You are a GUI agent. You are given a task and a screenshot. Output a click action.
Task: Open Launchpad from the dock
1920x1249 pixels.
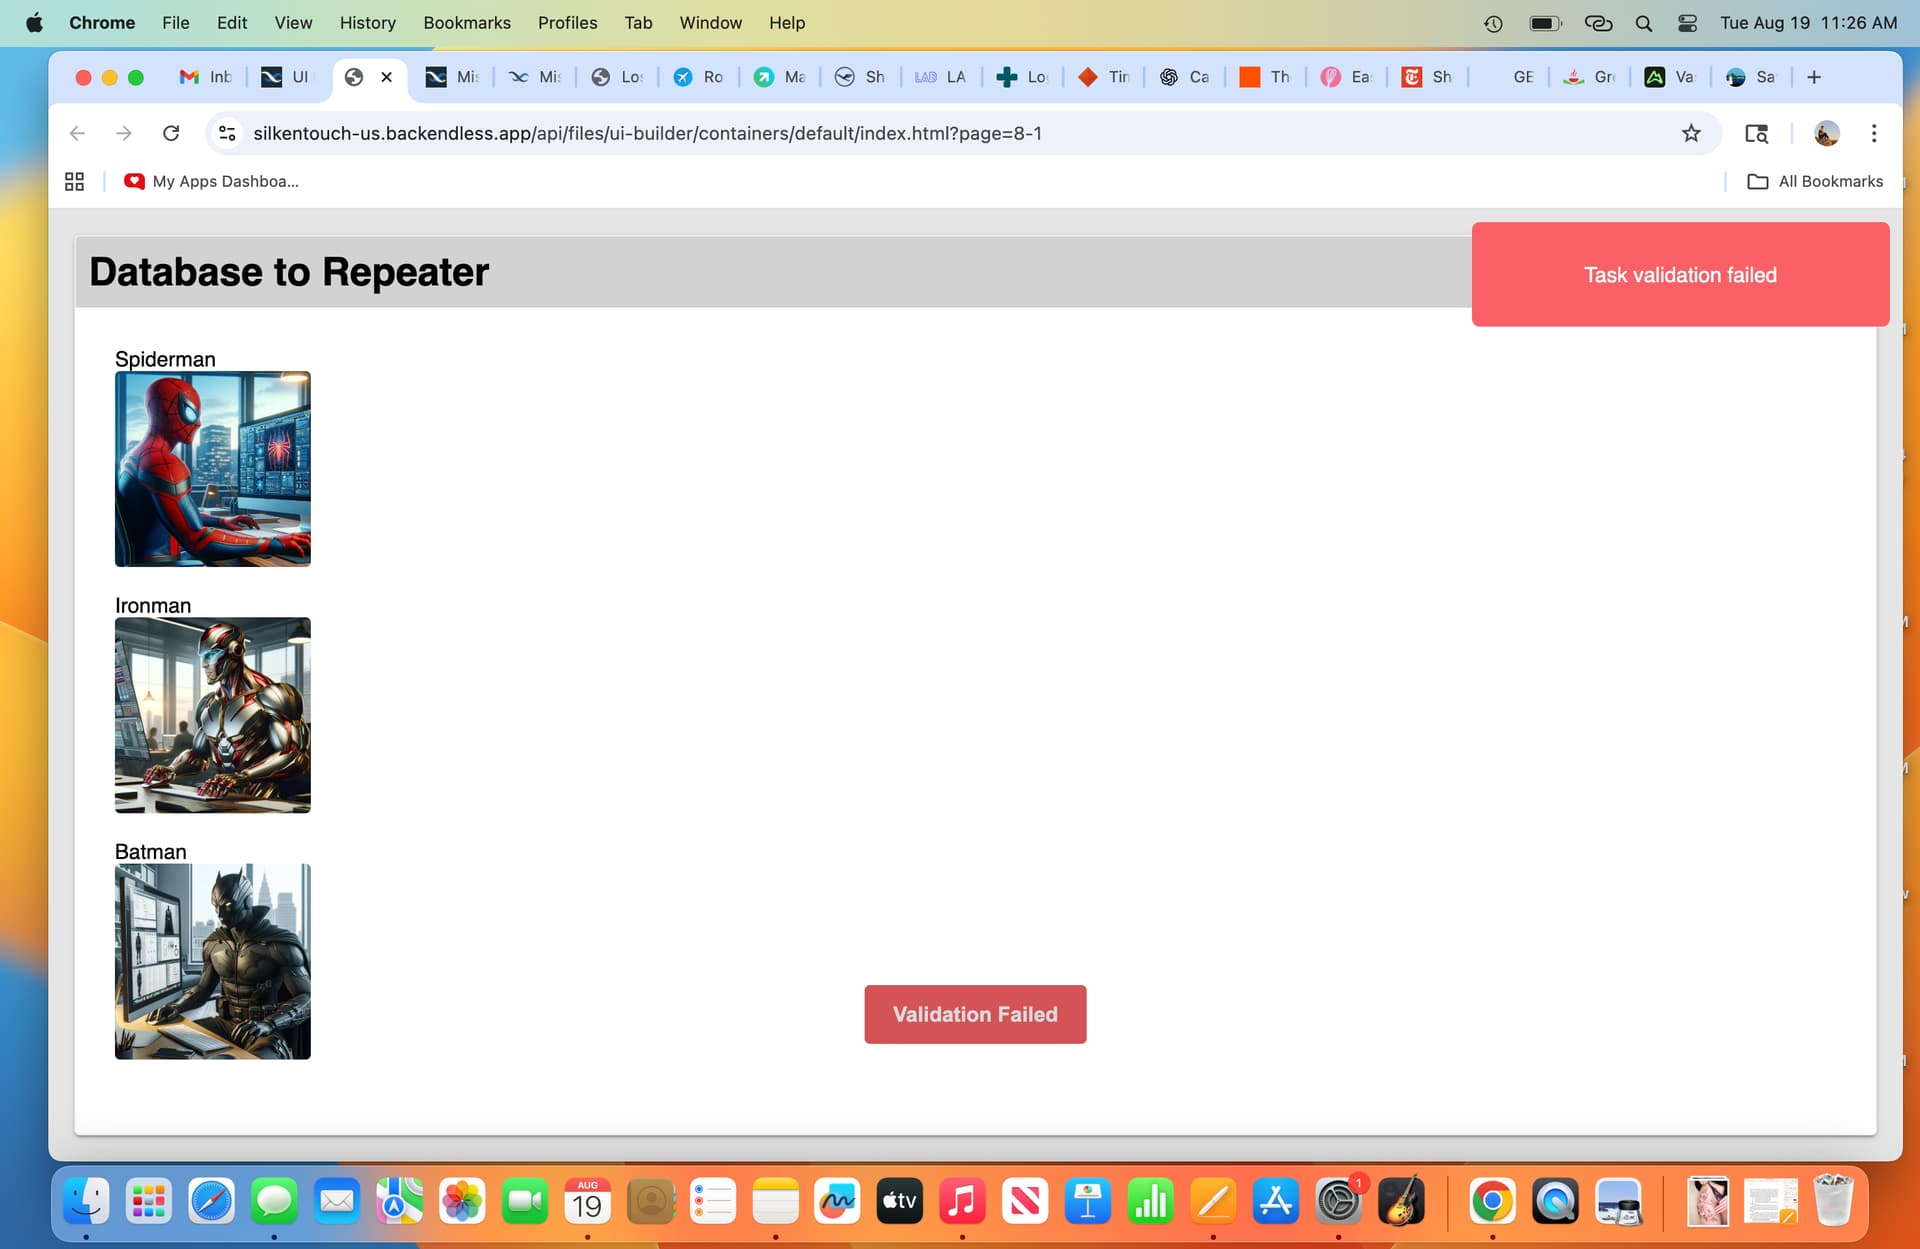tap(149, 1201)
